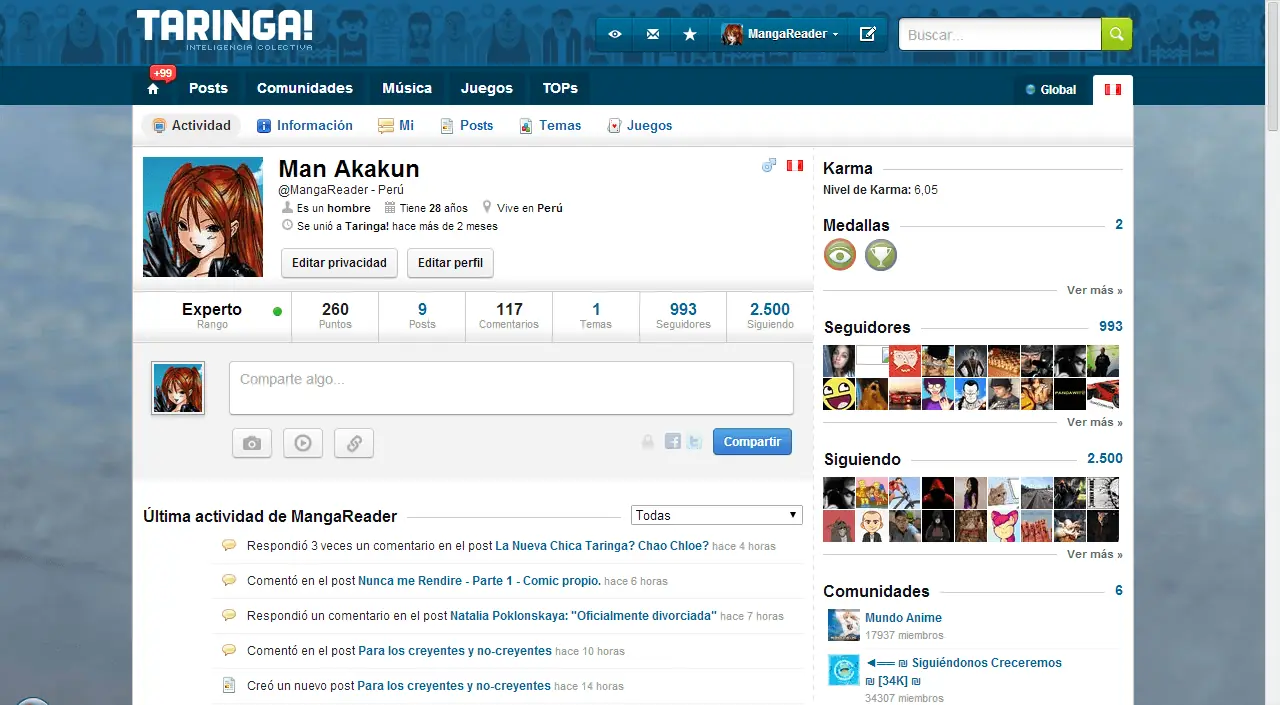
Task: Open the eye notifications icon in header
Action: click(x=615, y=34)
